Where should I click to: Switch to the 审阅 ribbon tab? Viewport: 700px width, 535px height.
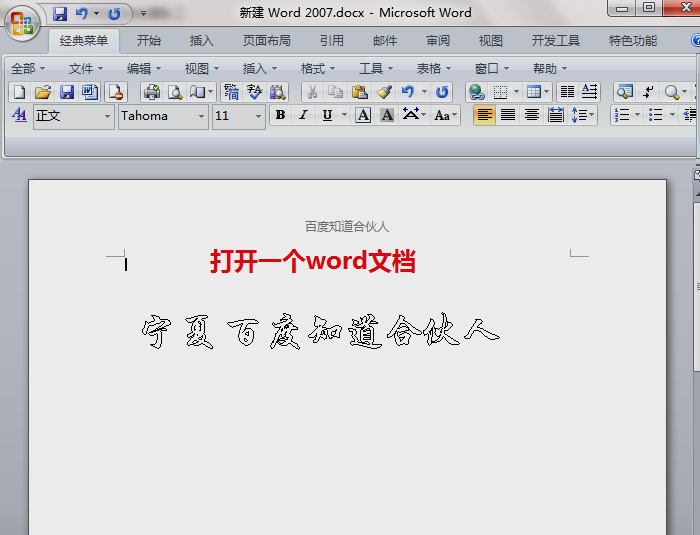(x=438, y=41)
